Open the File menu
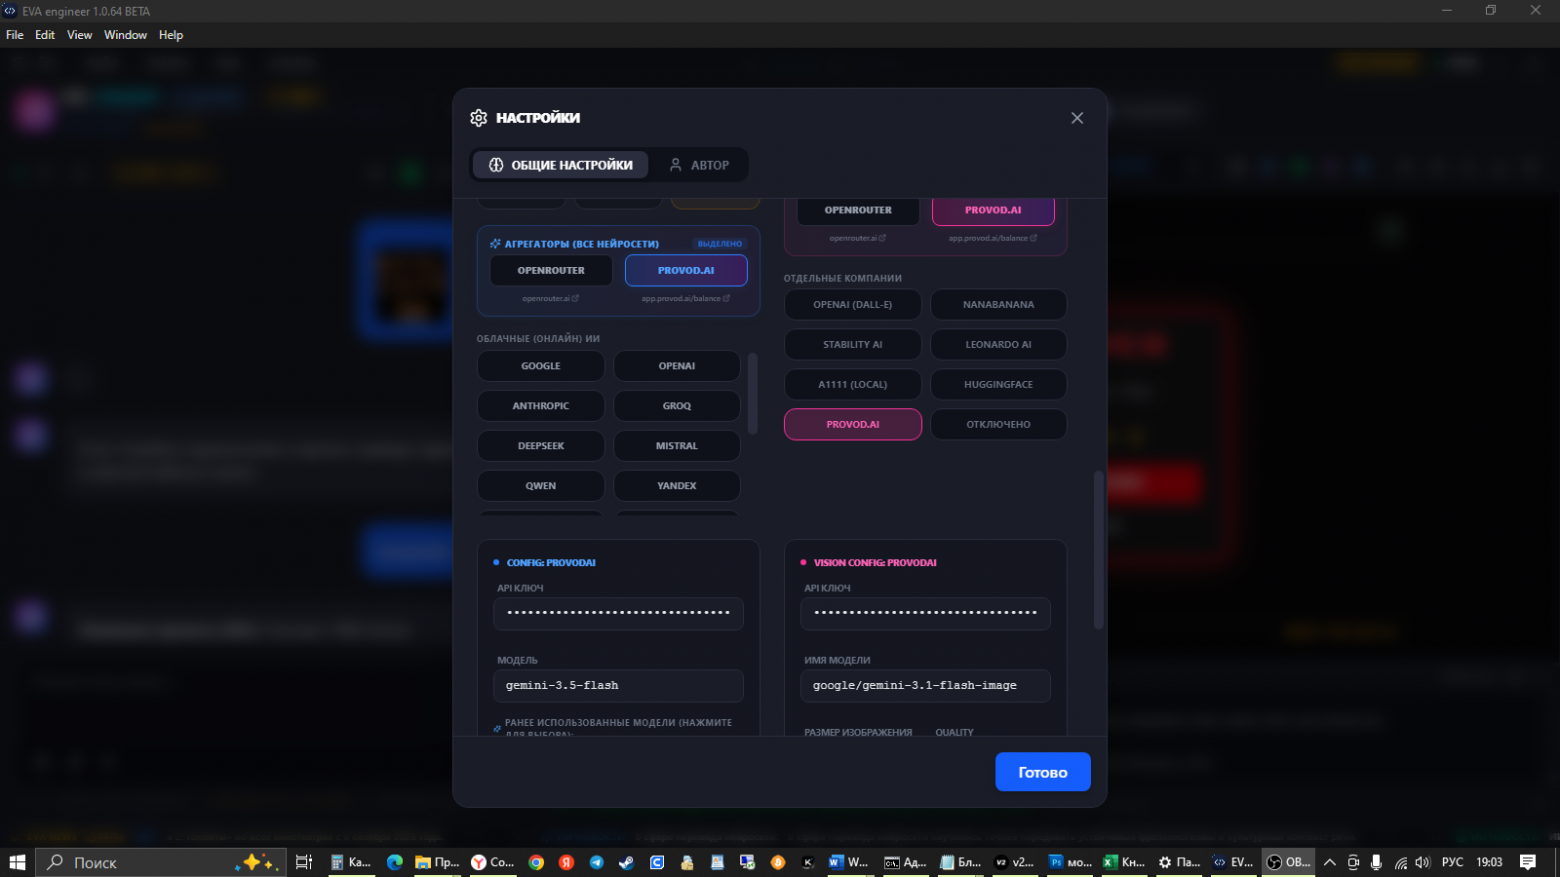1560x877 pixels. [15, 35]
